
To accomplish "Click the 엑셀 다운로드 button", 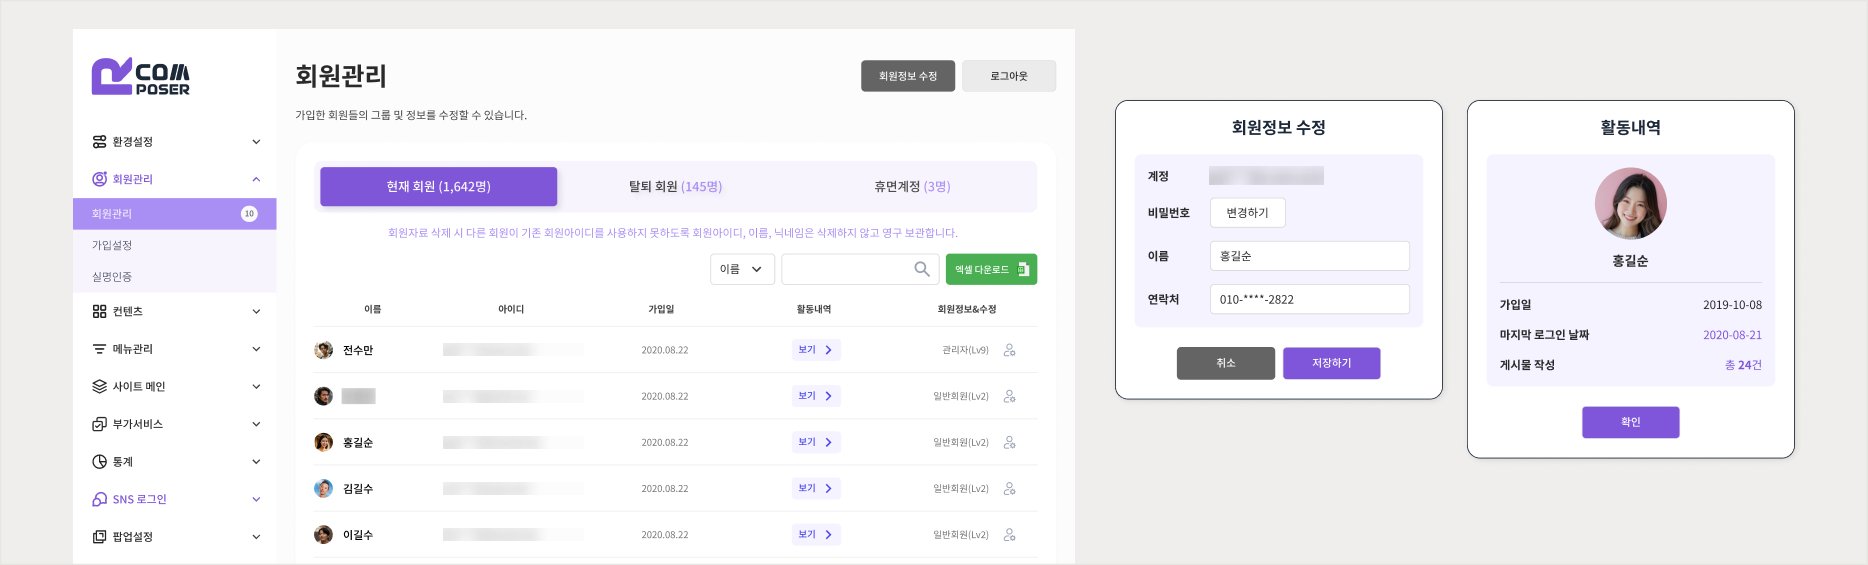I will (991, 269).
